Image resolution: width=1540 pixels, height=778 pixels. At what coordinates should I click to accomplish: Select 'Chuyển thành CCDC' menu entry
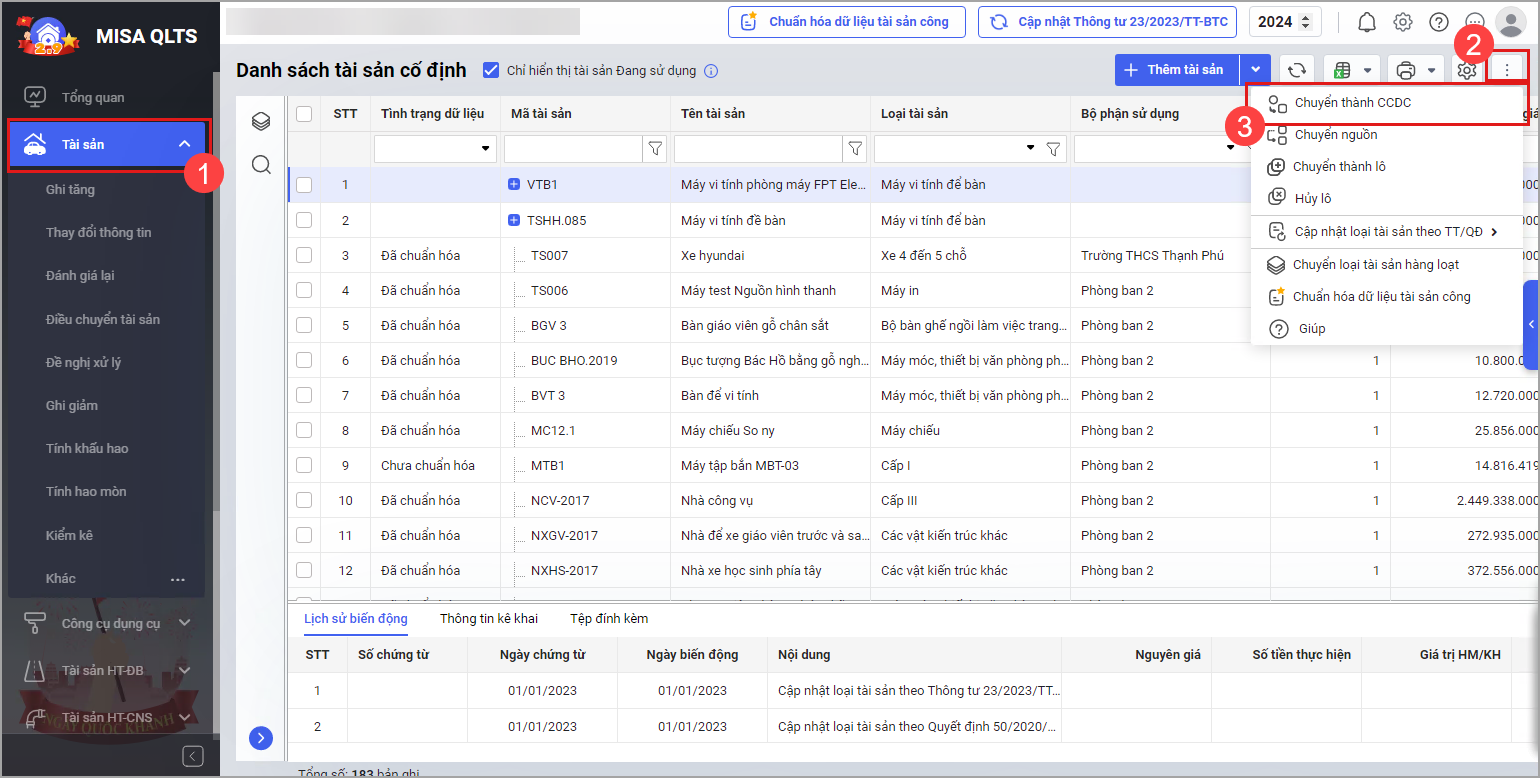tap(1352, 102)
